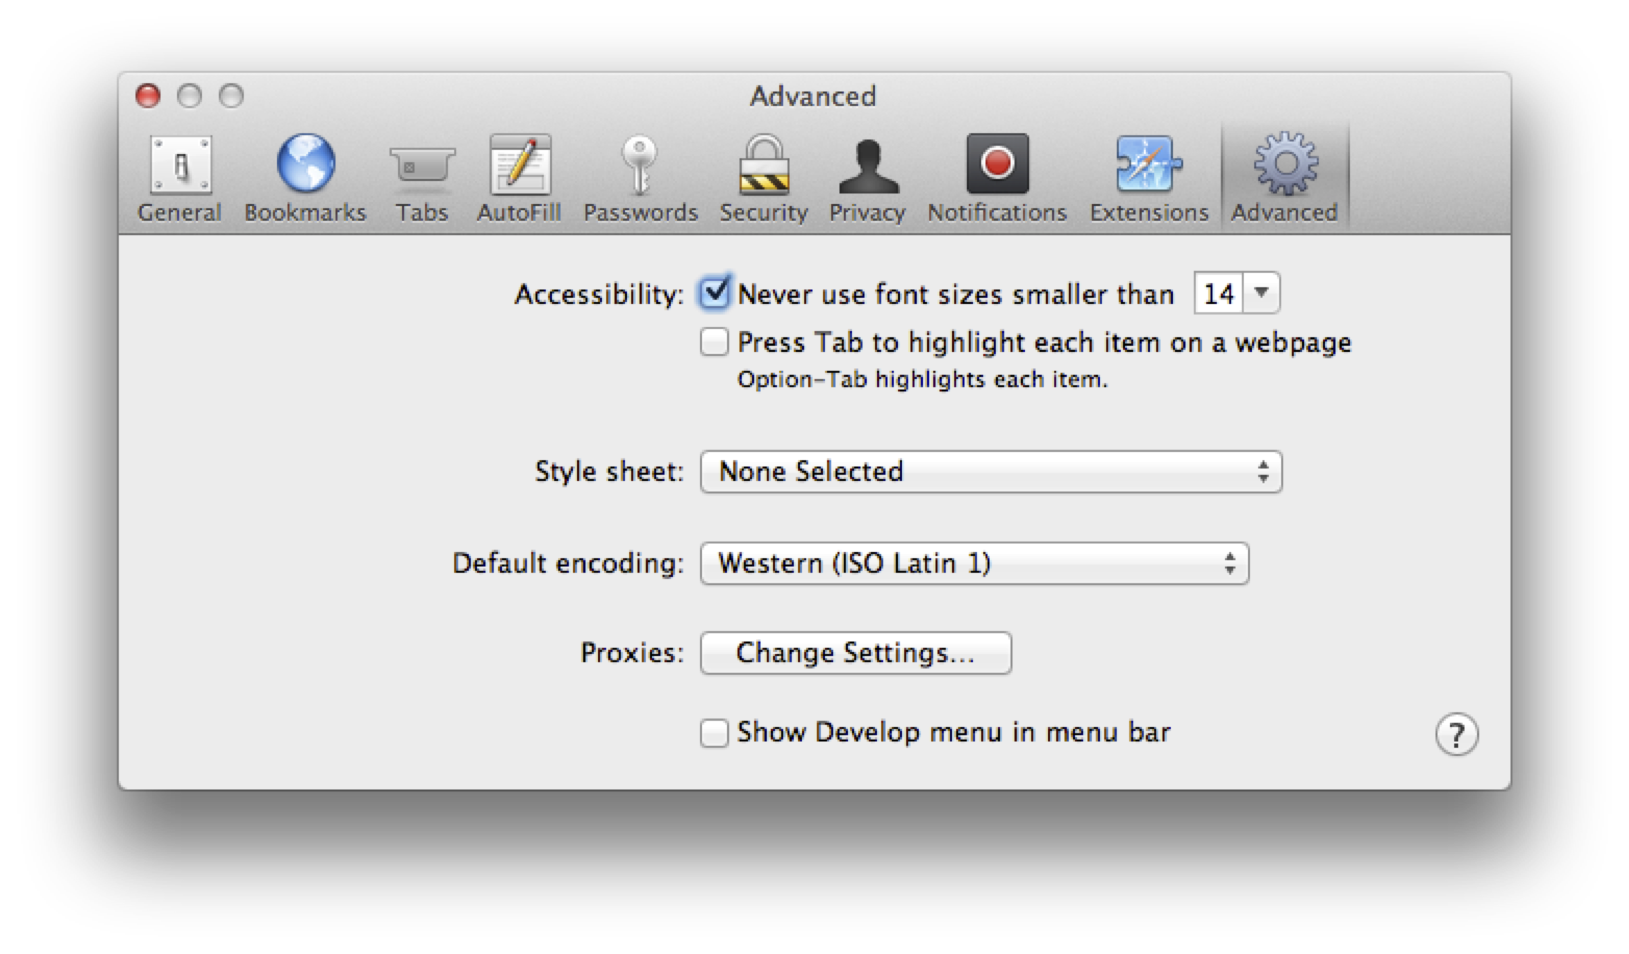Click the Accessibility label
1629x954 pixels.
point(599,294)
